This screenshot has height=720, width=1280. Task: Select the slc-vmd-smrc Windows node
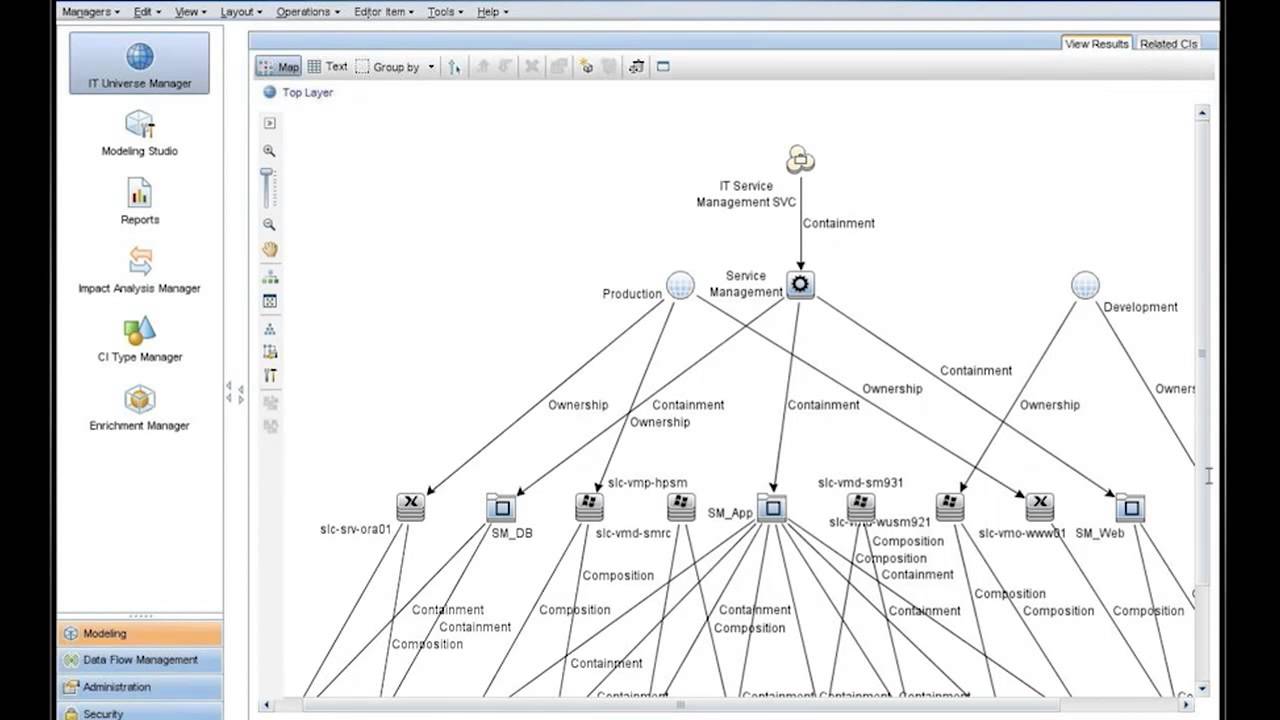tap(681, 507)
